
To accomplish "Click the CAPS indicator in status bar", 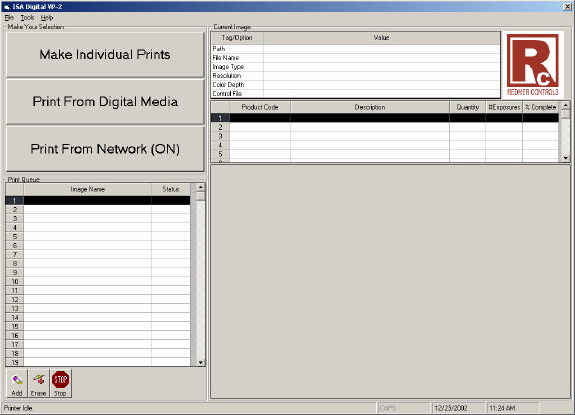I will (x=388, y=408).
